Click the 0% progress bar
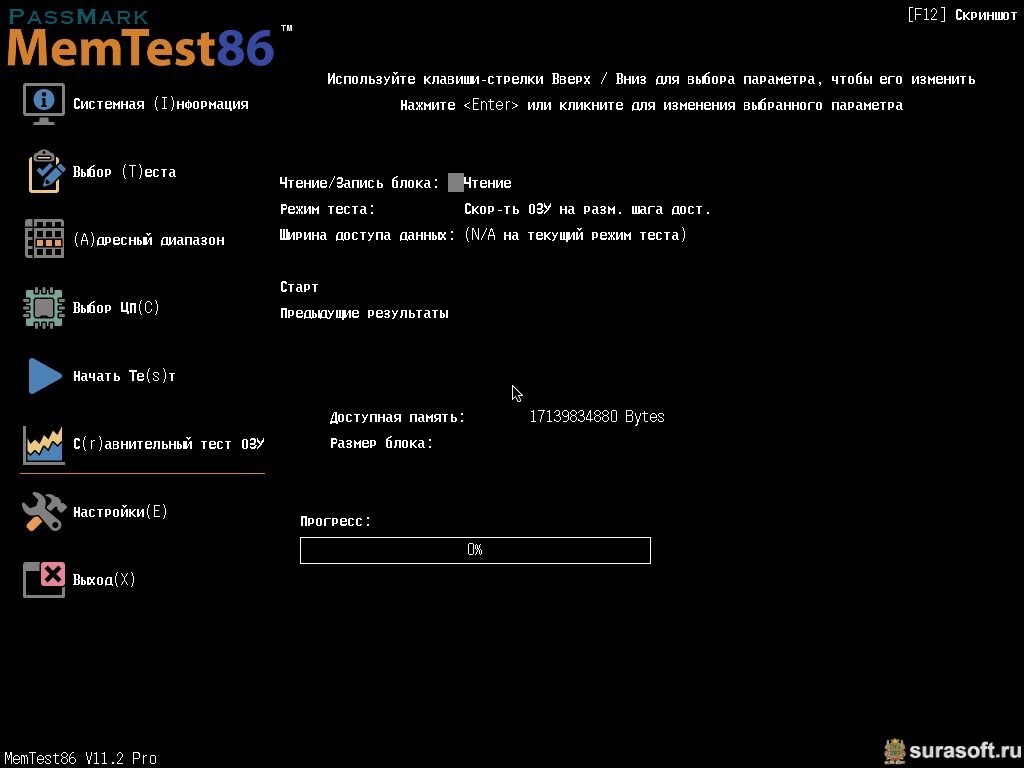Viewport: 1024px width, 768px height. [x=475, y=551]
